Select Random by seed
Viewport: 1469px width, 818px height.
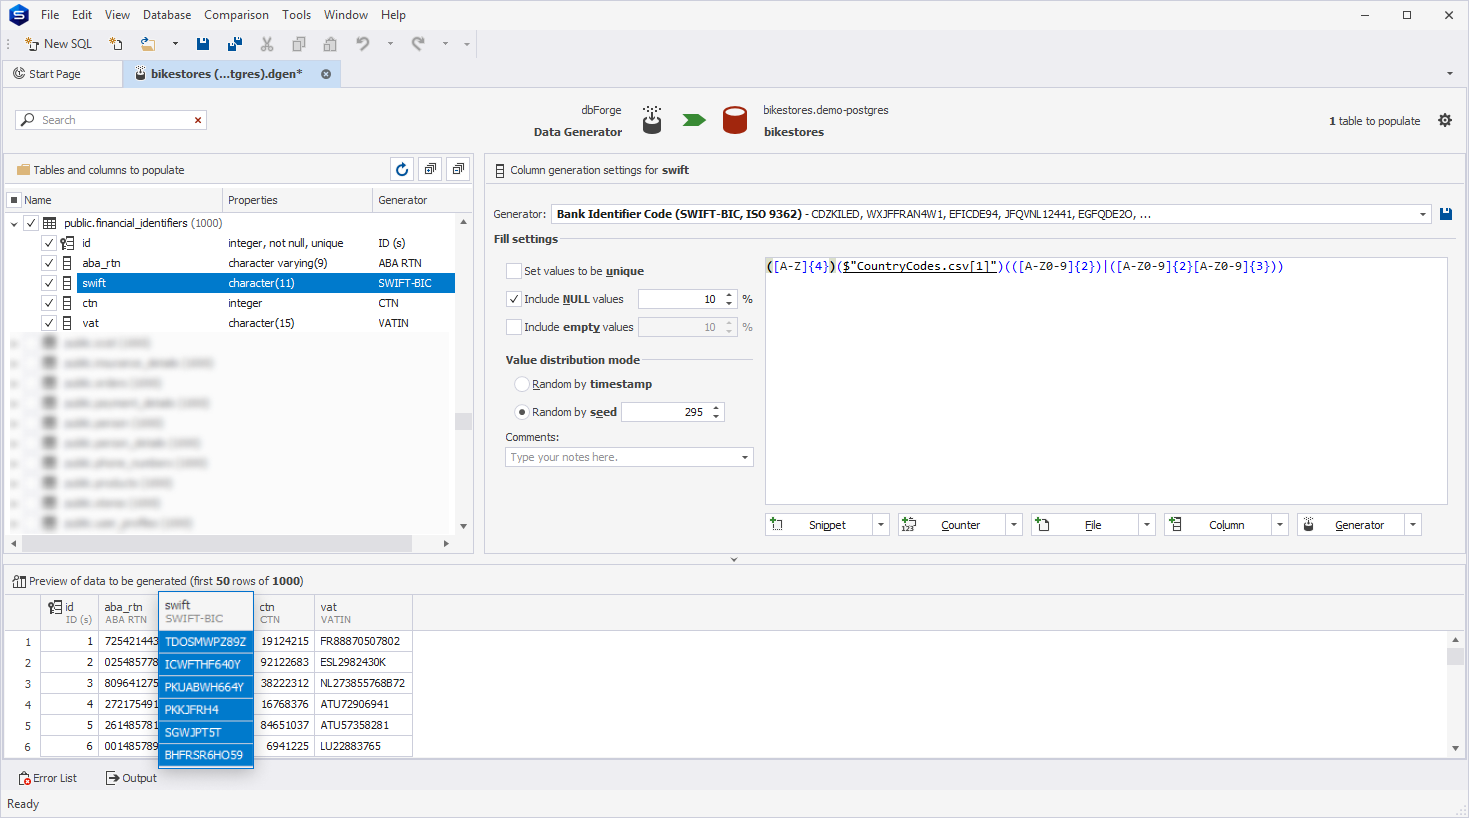(x=522, y=412)
